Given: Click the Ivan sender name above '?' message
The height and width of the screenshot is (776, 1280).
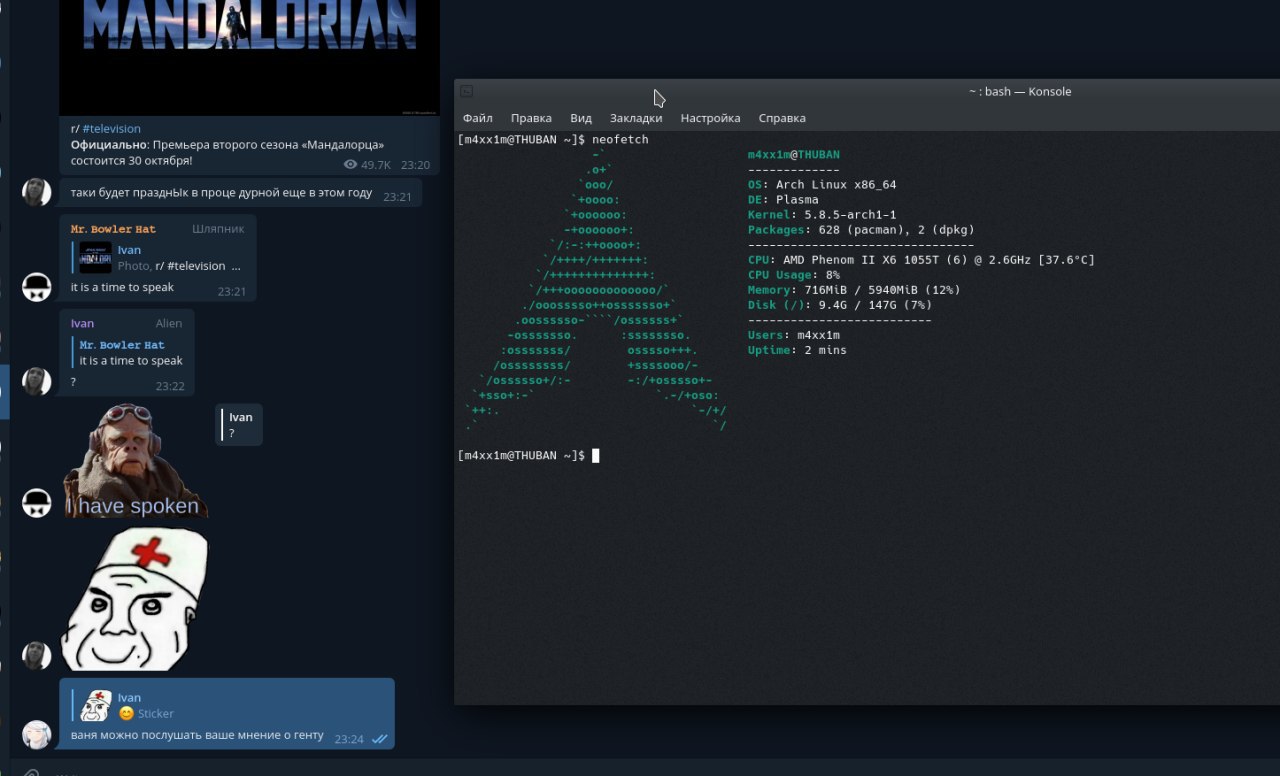Looking at the screenshot, I should coord(82,324).
